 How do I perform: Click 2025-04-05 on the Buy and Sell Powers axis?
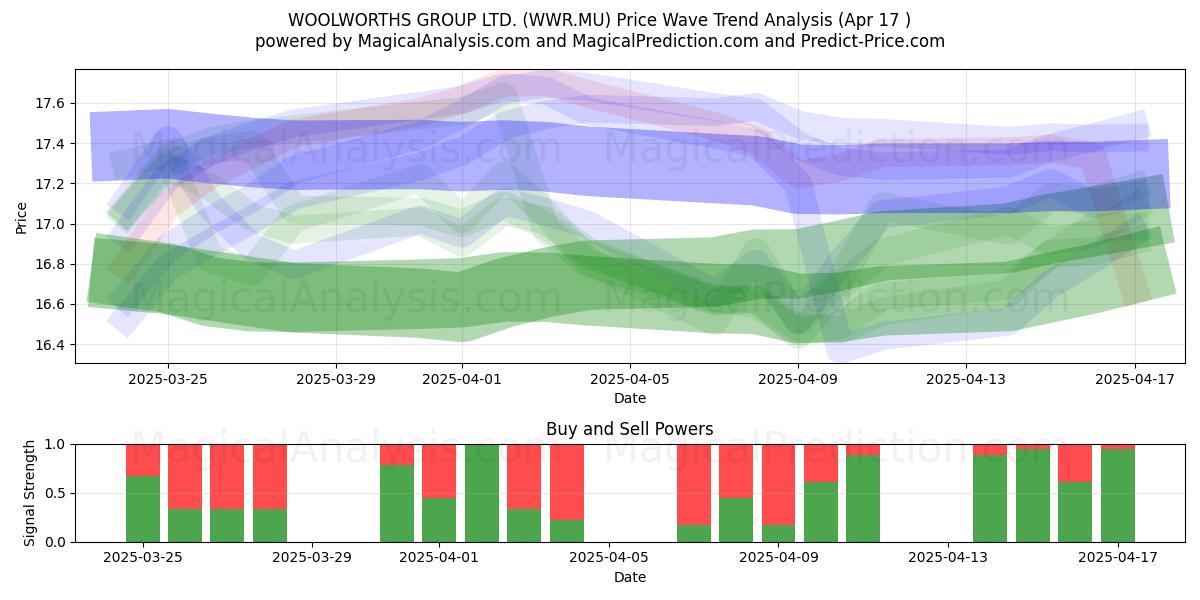(x=609, y=557)
